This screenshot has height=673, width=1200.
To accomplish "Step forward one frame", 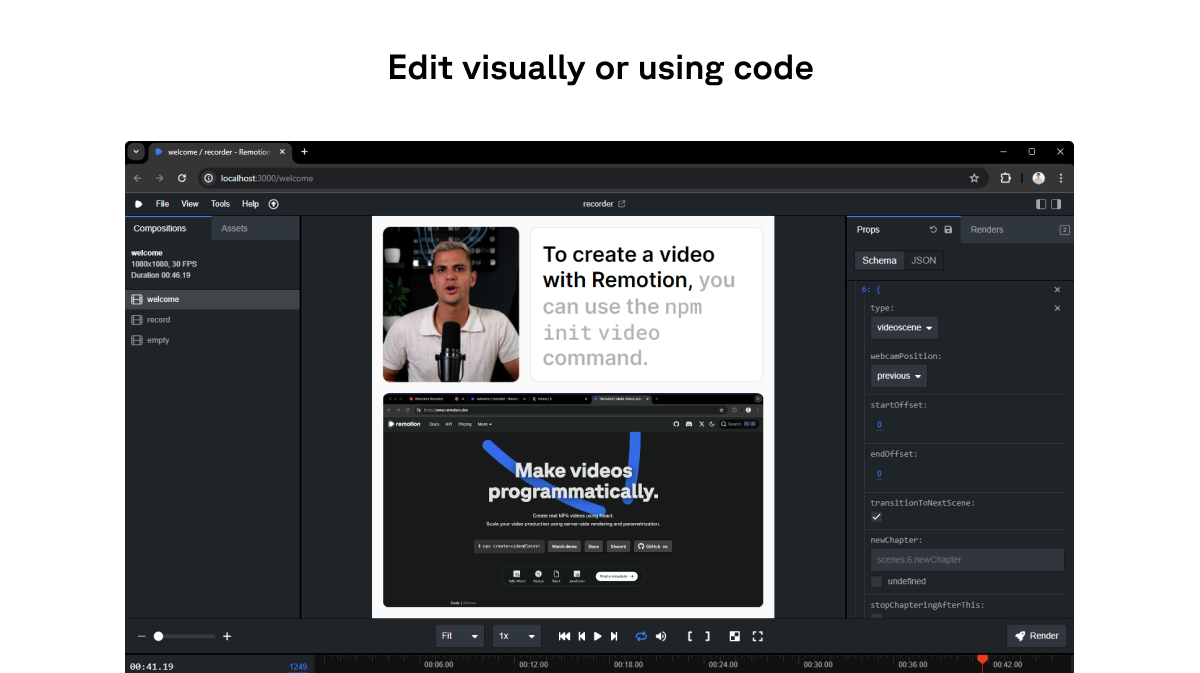I will point(614,636).
